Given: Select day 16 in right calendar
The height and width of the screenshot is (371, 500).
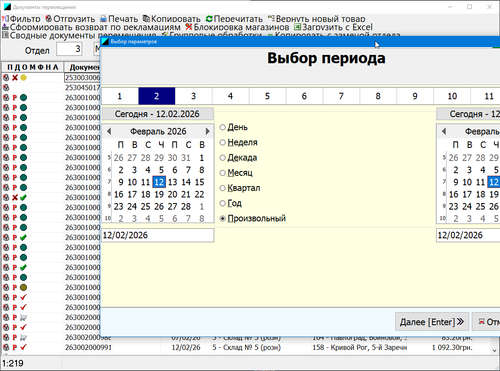Looking at the screenshot, I should pyautogui.click(x=454, y=194).
